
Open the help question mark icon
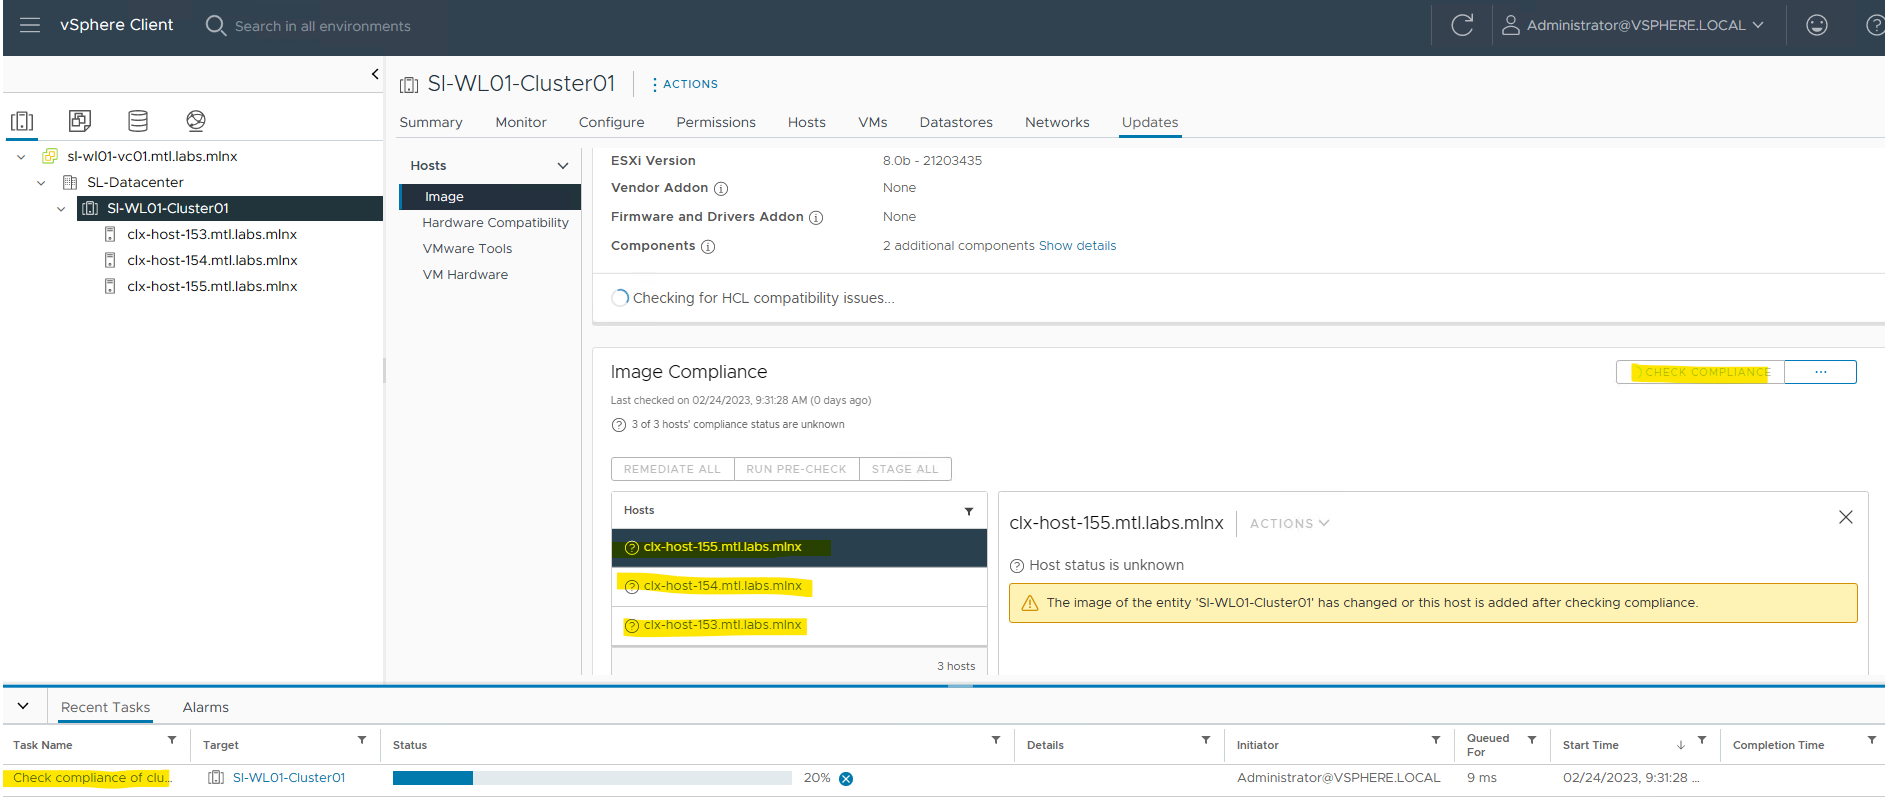pyautogui.click(x=1875, y=25)
